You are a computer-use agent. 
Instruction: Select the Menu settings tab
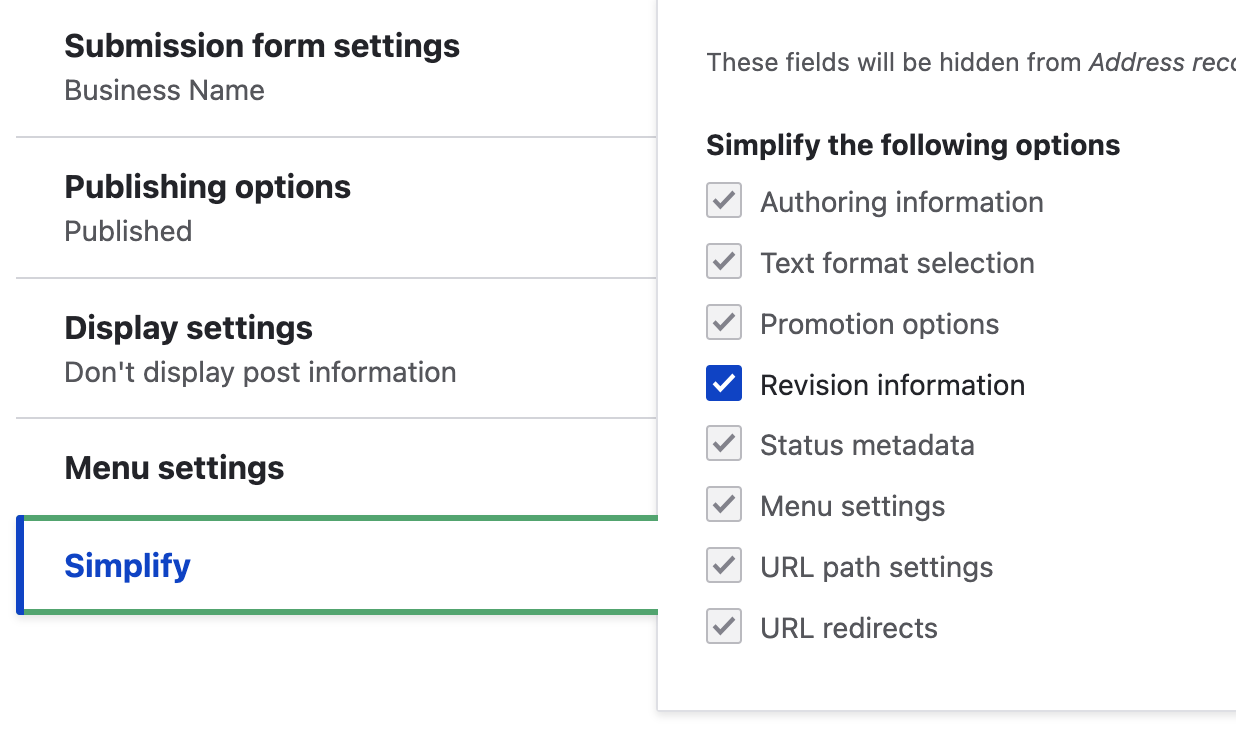point(174,468)
